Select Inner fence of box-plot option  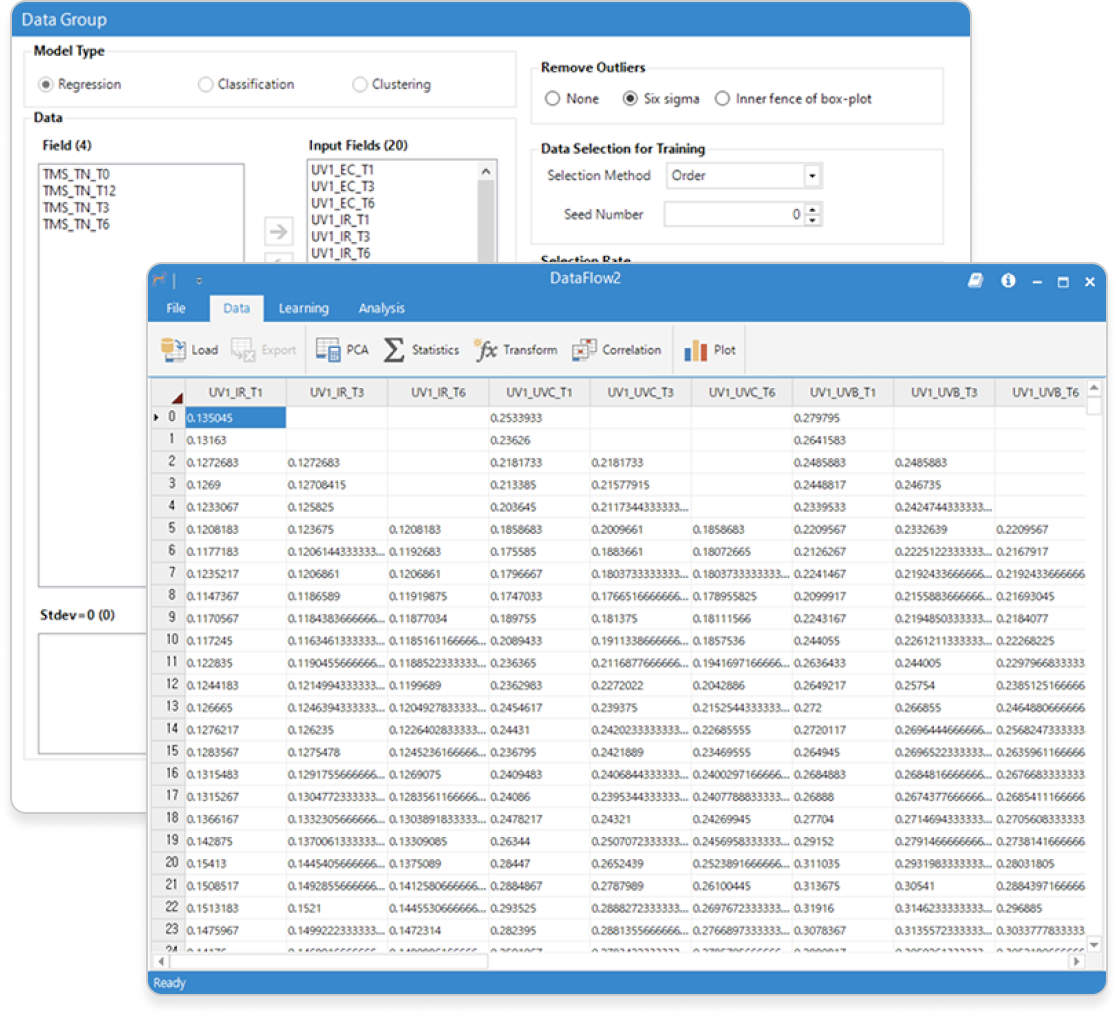pyautogui.click(x=723, y=99)
